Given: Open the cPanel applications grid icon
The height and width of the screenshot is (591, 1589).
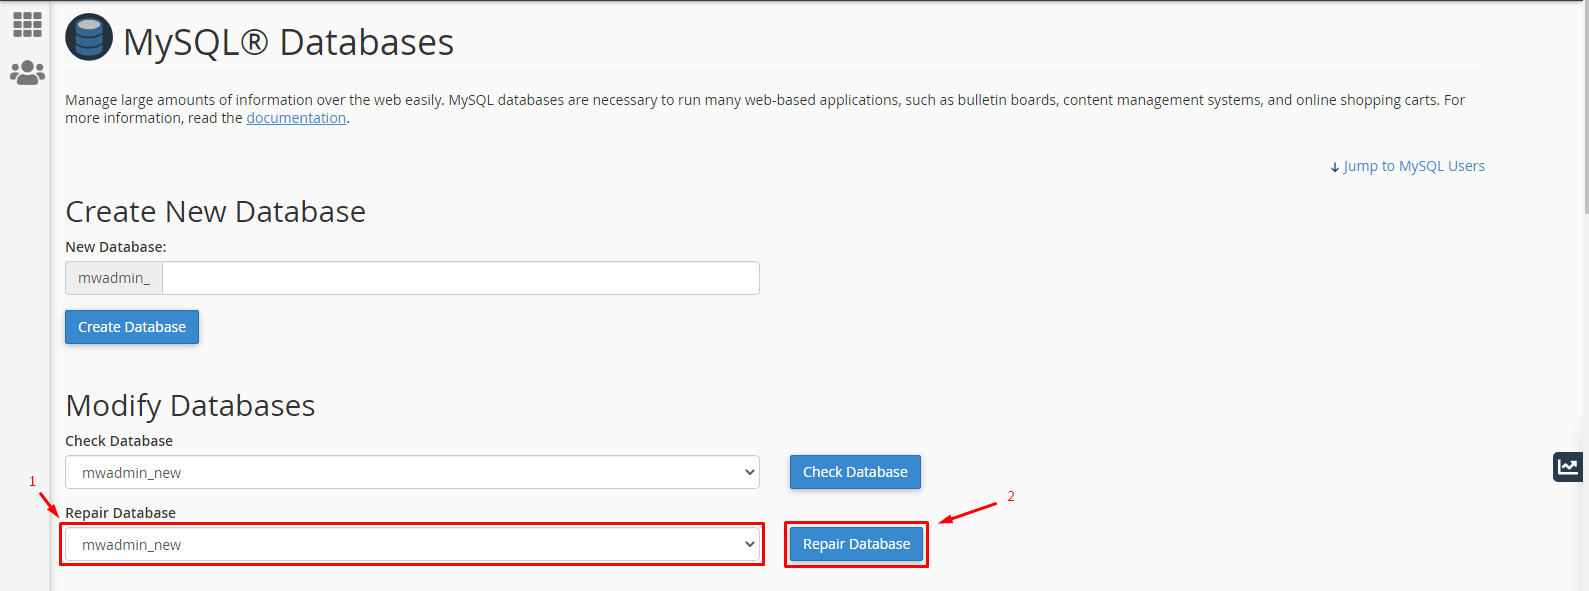Looking at the screenshot, I should coord(27,24).
